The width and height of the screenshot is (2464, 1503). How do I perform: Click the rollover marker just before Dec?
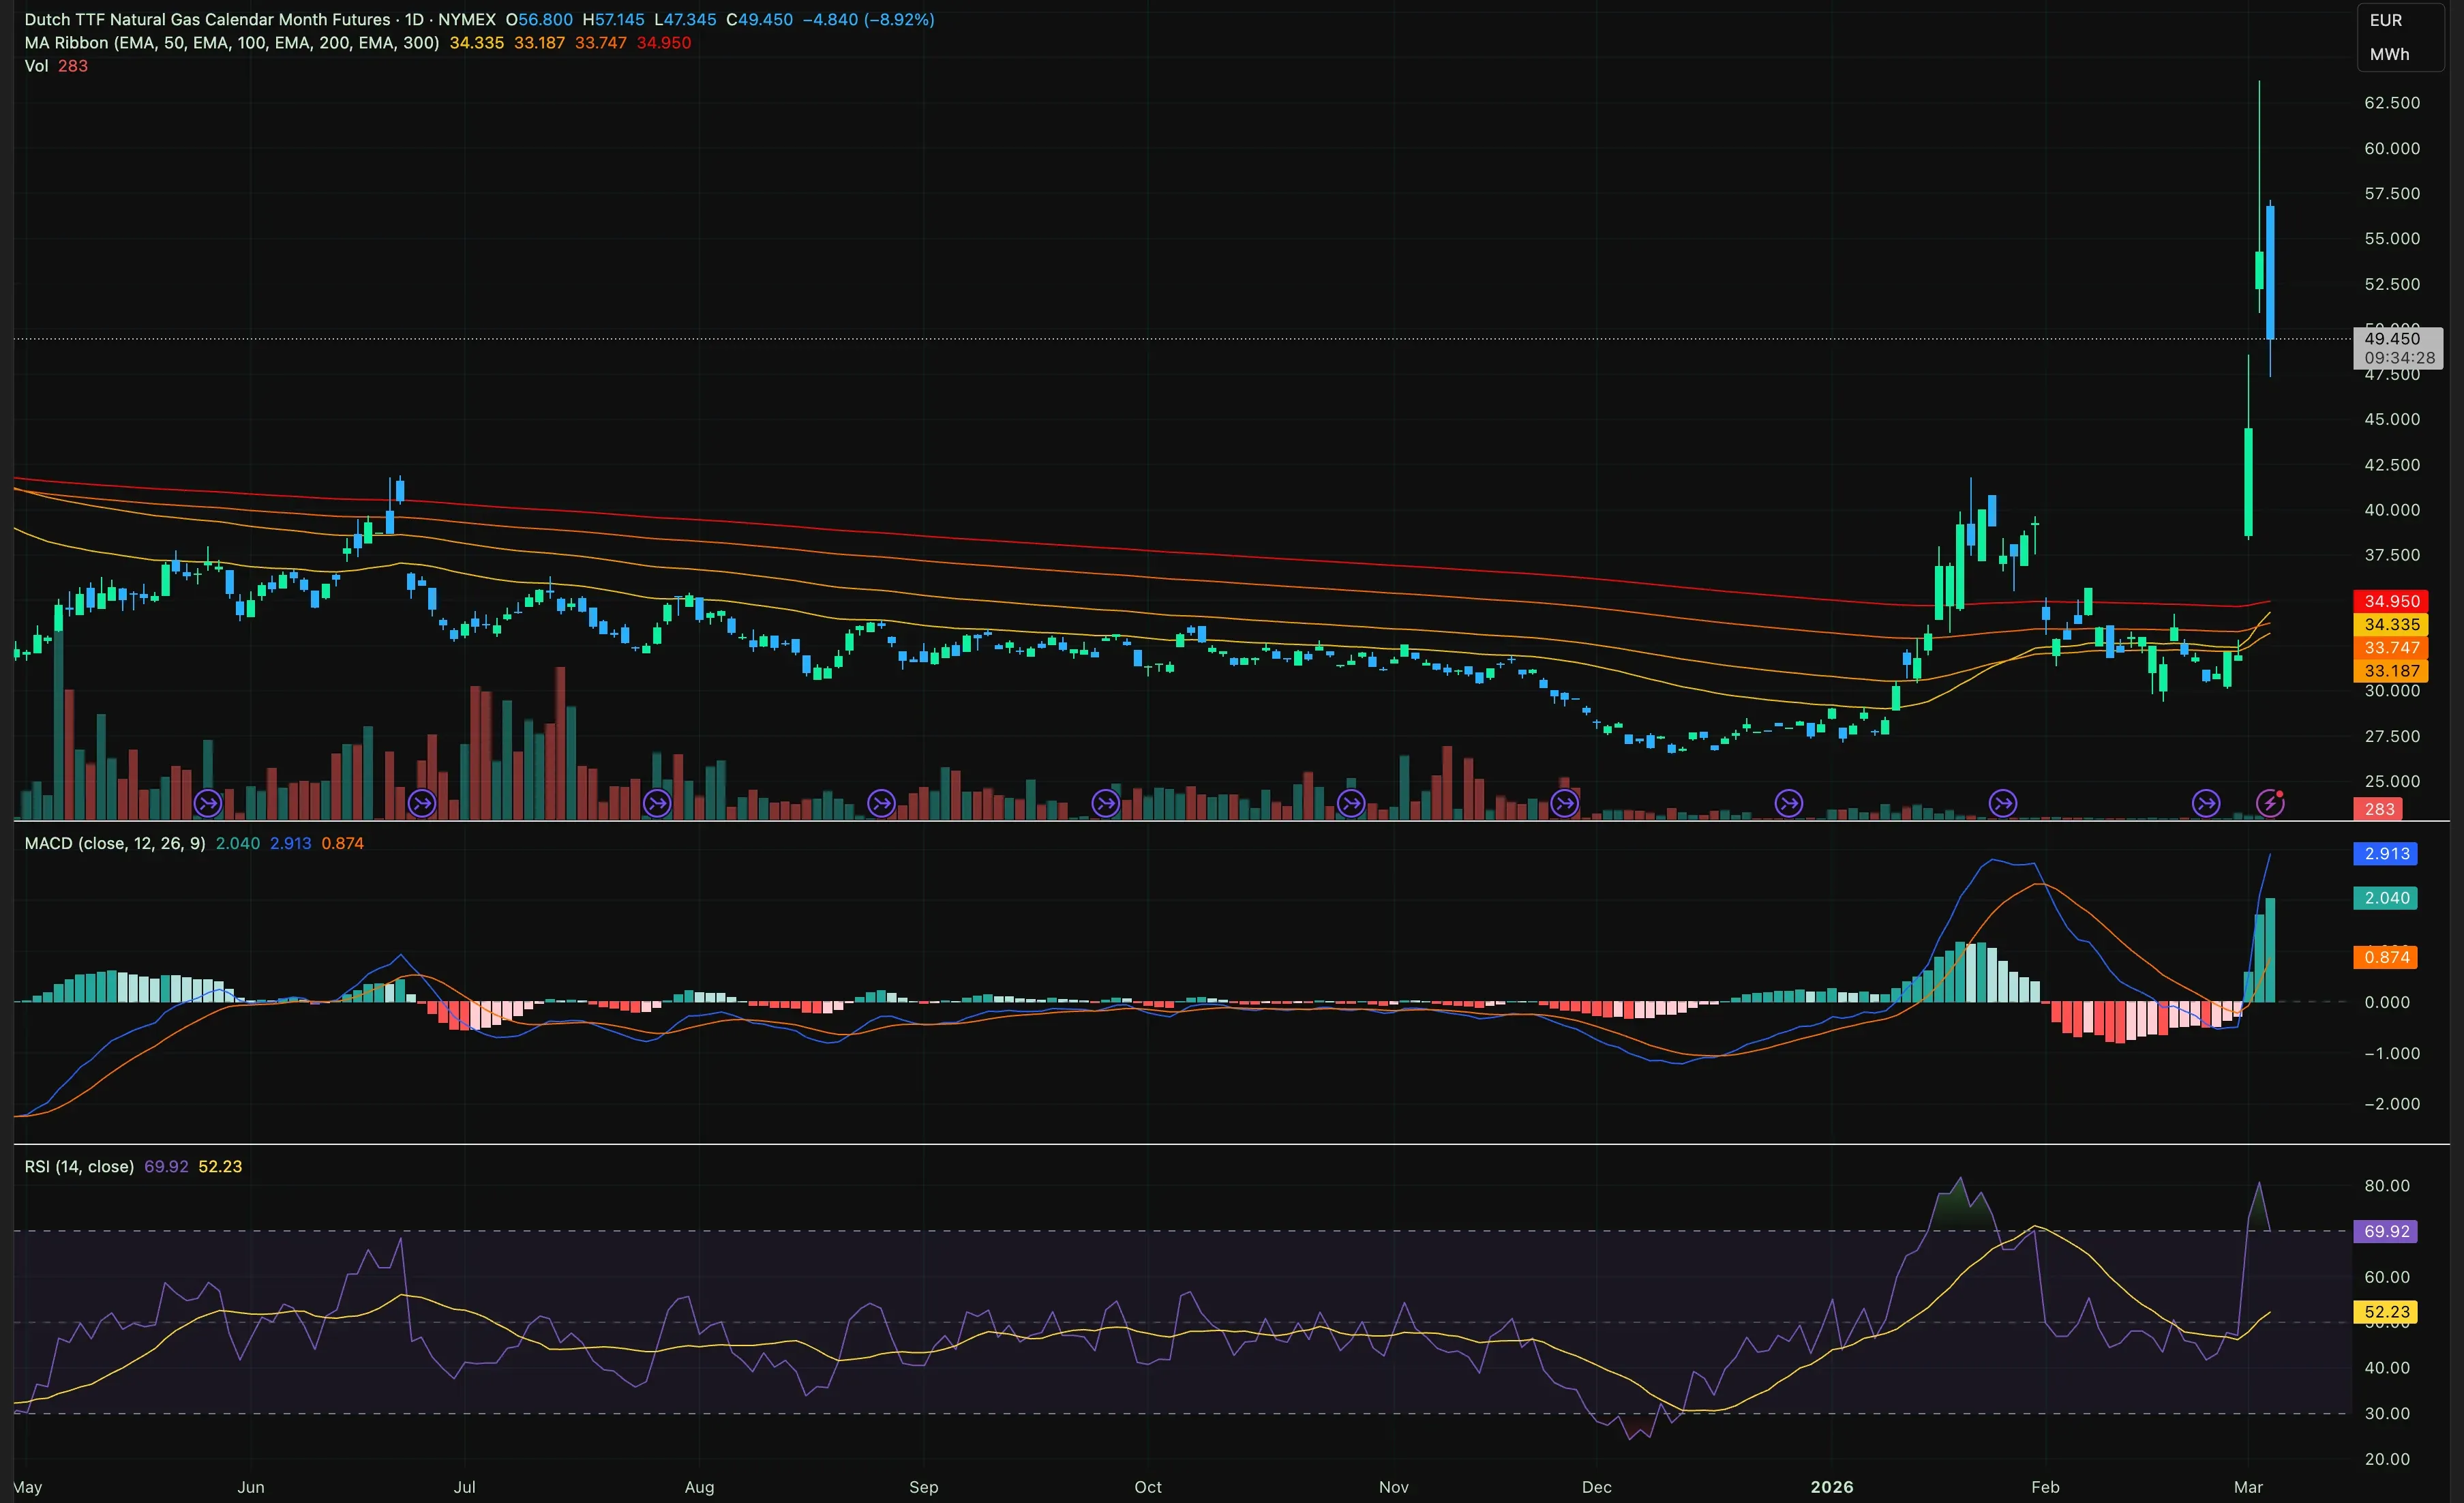point(1565,803)
